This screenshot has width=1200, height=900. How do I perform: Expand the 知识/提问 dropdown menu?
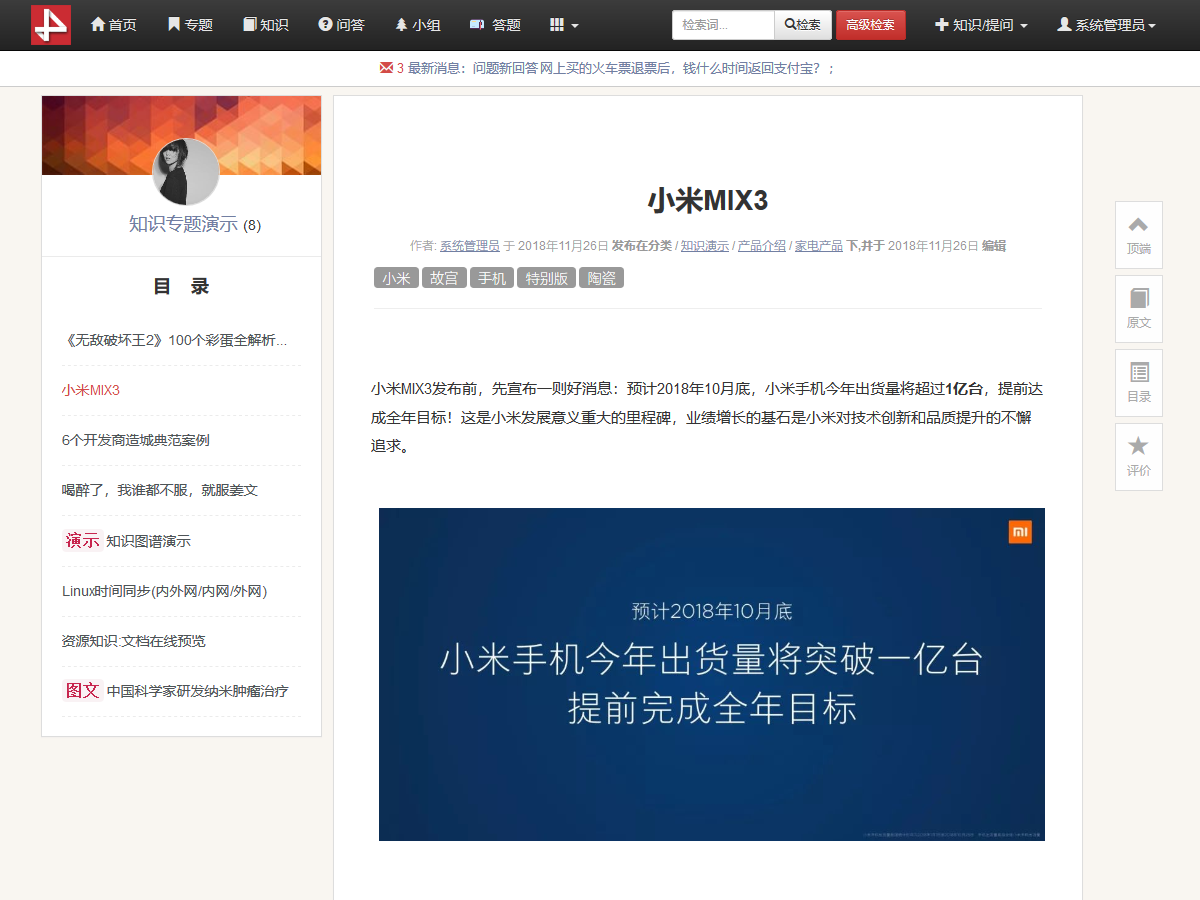pos(981,25)
